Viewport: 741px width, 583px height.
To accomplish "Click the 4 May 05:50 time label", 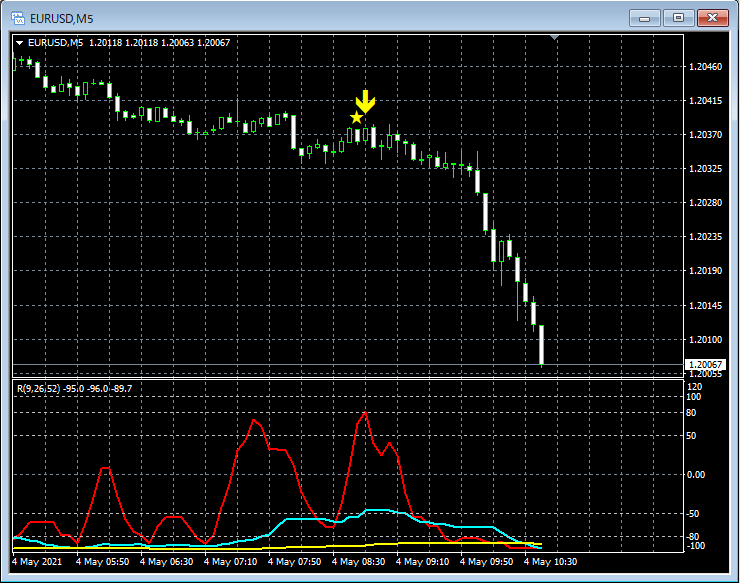I will point(103,562).
